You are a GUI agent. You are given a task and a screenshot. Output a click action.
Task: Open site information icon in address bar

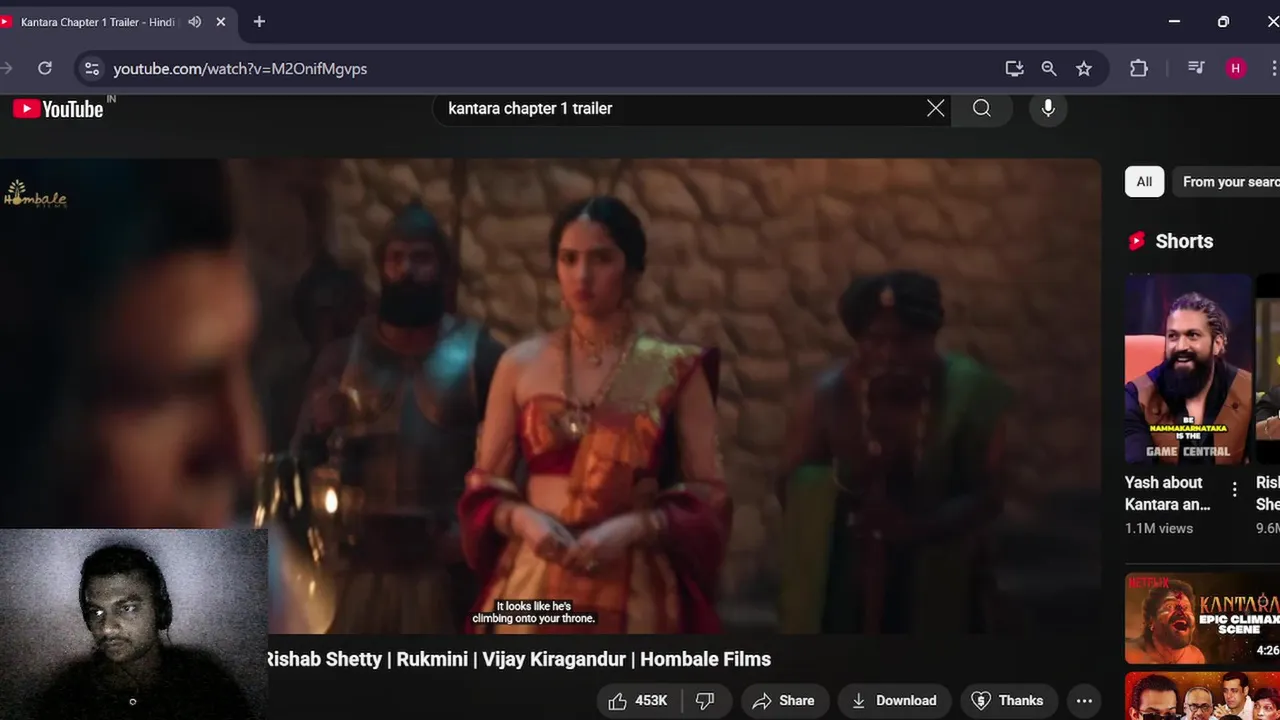[x=92, y=68]
